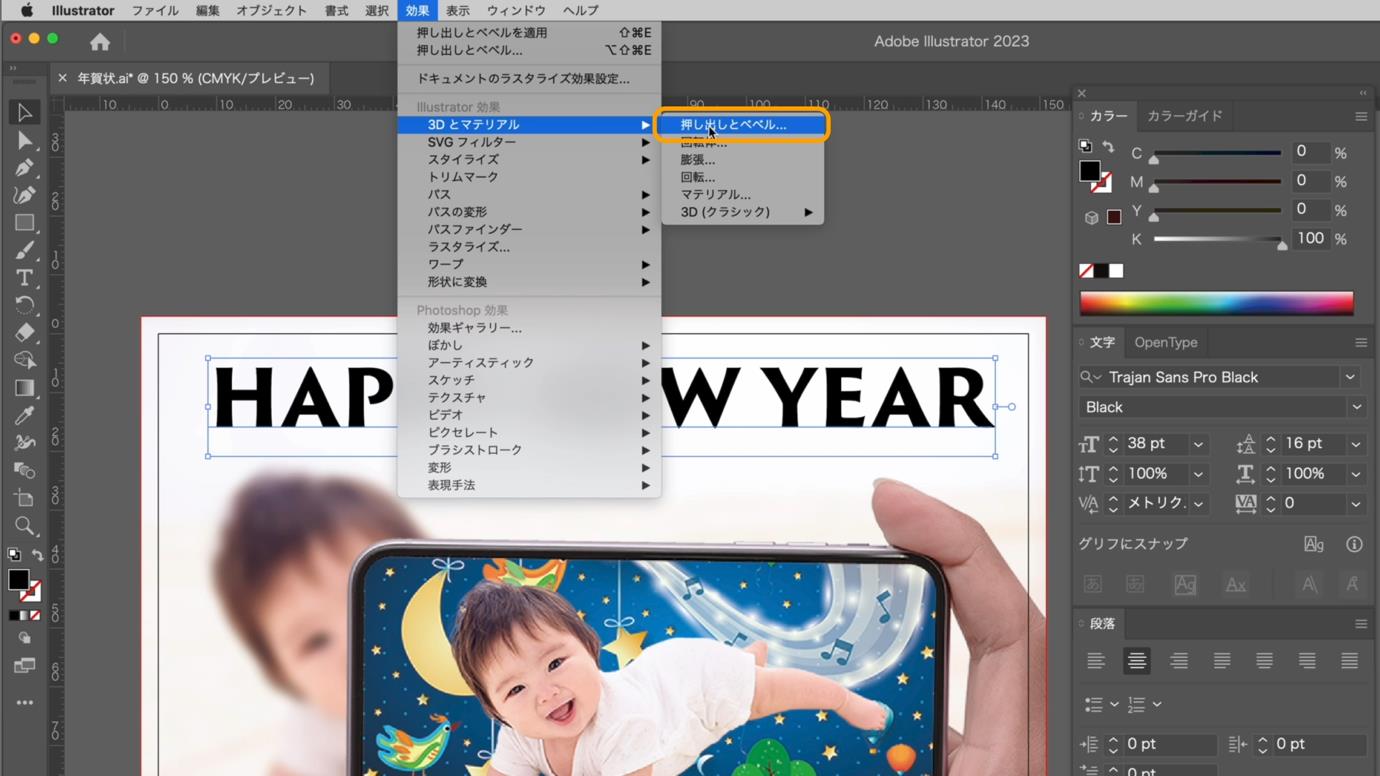Justify with last line aligned left
This screenshot has width=1380, height=776.
(x=1222, y=661)
